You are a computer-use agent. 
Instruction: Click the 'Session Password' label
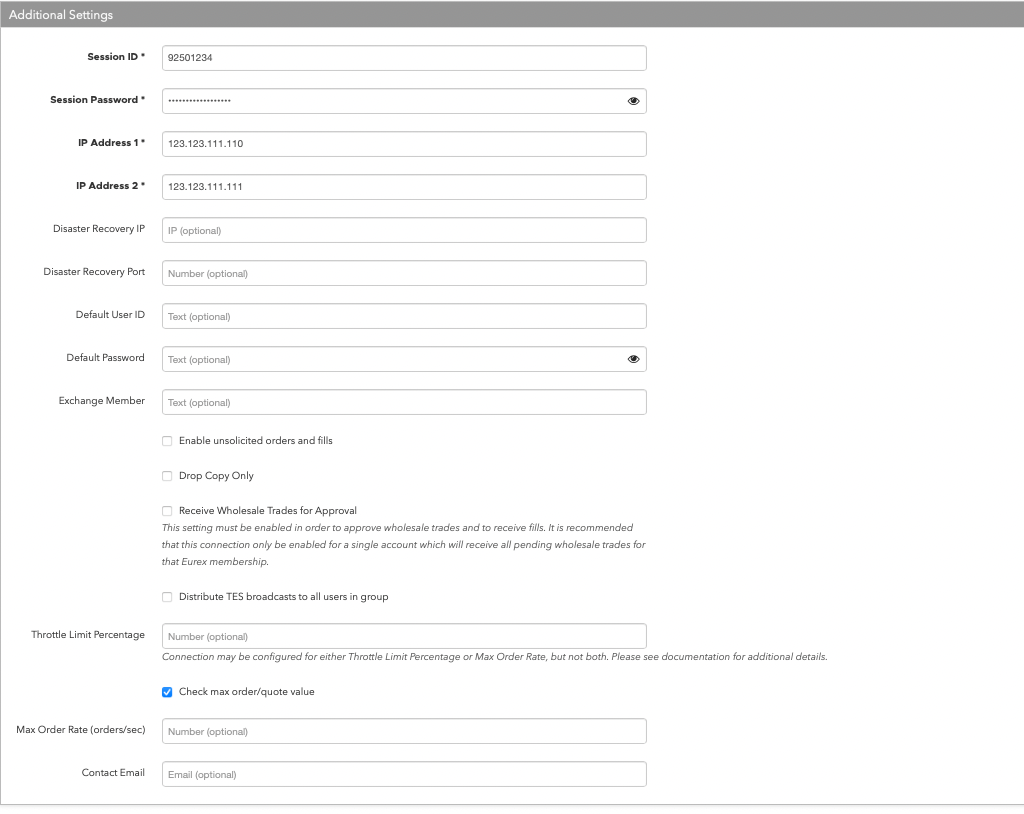click(97, 100)
